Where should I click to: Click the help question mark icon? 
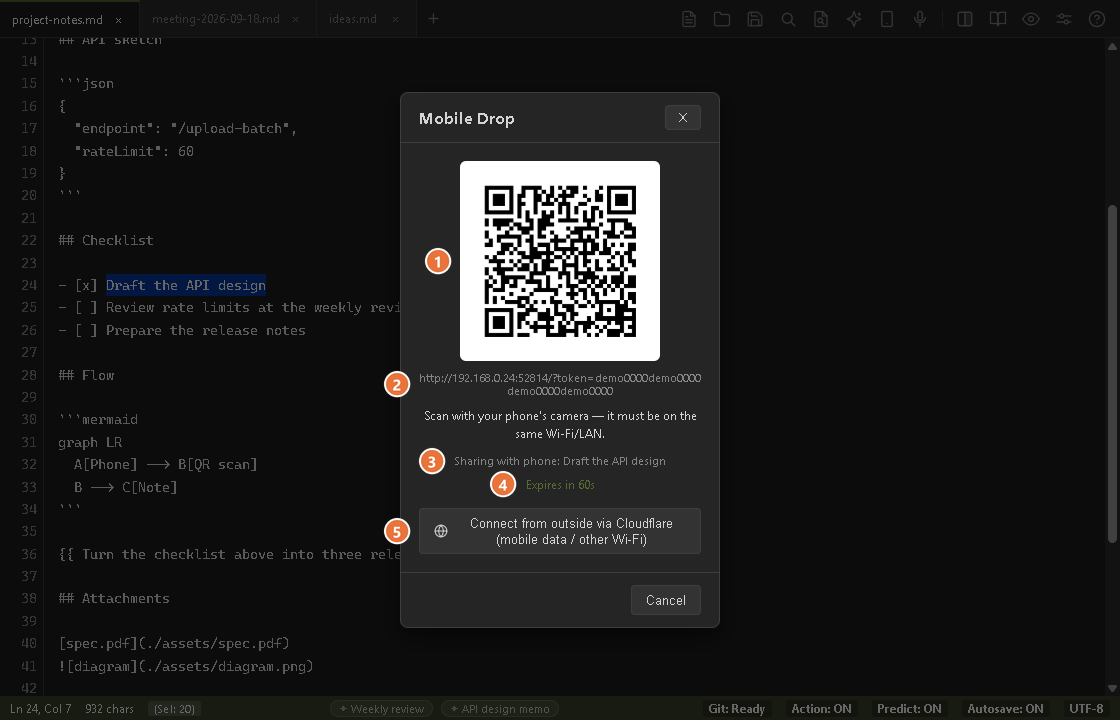pos(1096,19)
